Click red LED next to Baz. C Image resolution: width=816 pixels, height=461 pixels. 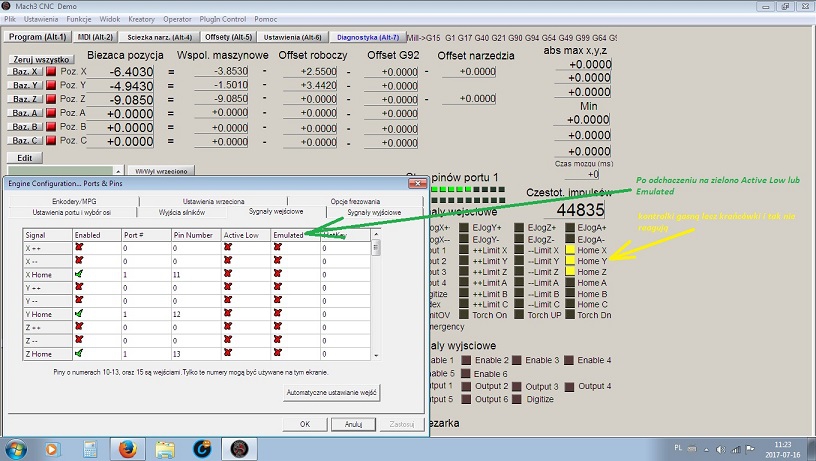click(51, 140)
